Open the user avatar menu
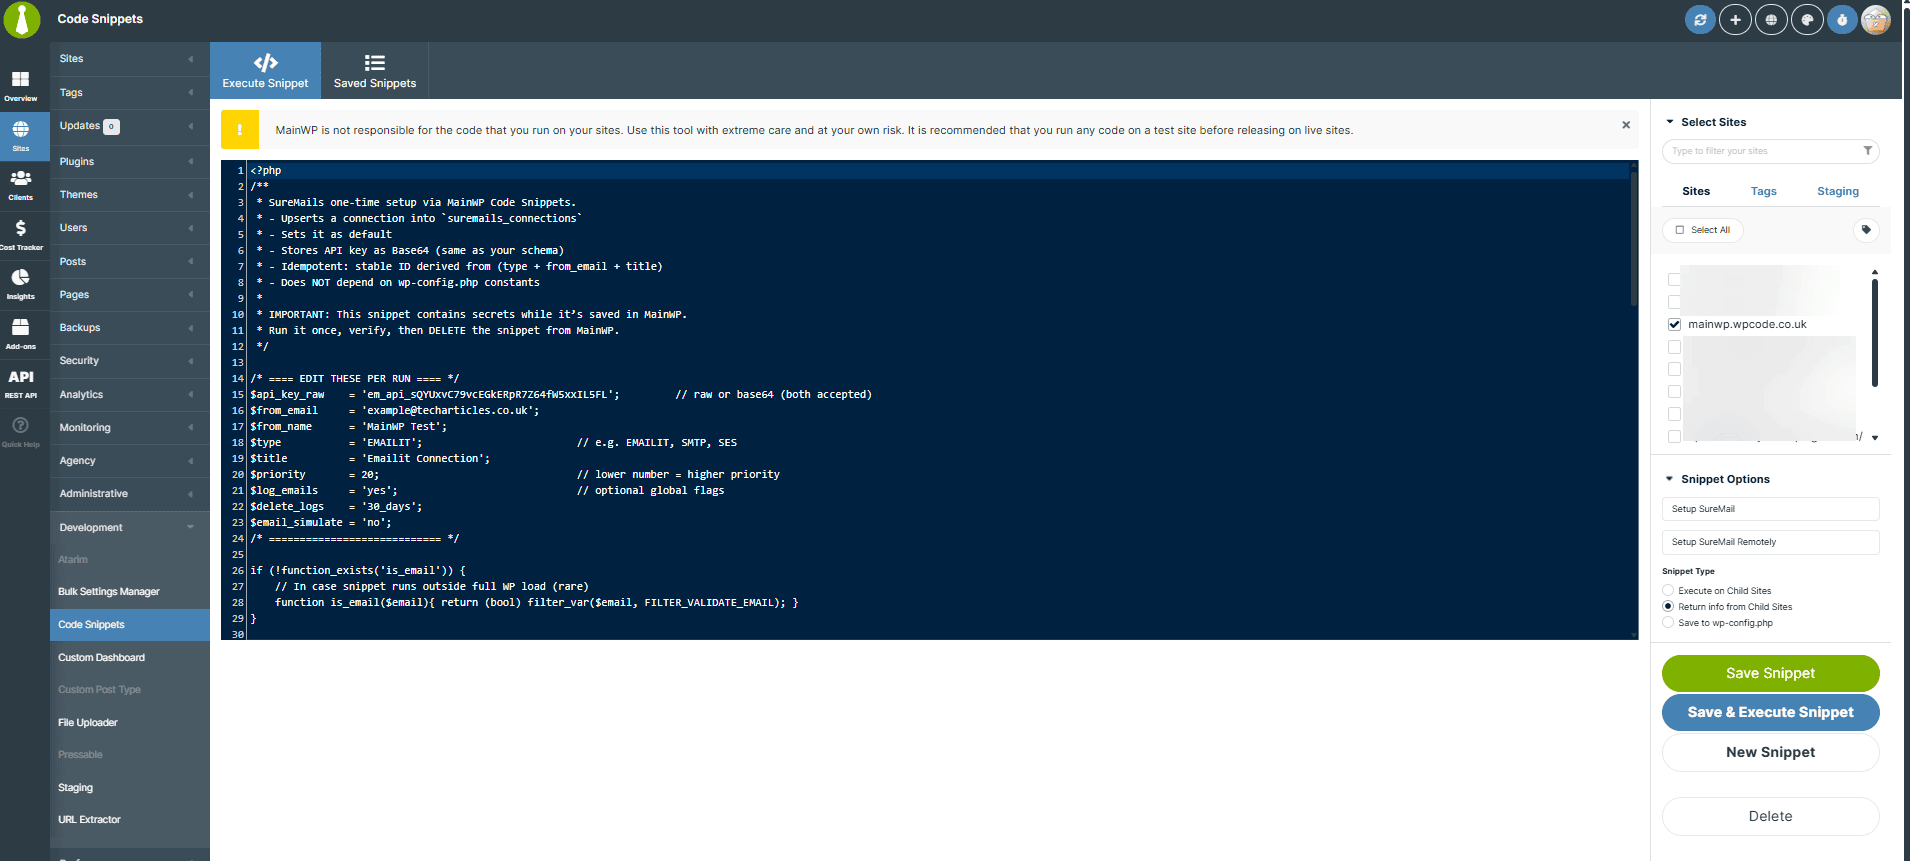 point(1876,20)
